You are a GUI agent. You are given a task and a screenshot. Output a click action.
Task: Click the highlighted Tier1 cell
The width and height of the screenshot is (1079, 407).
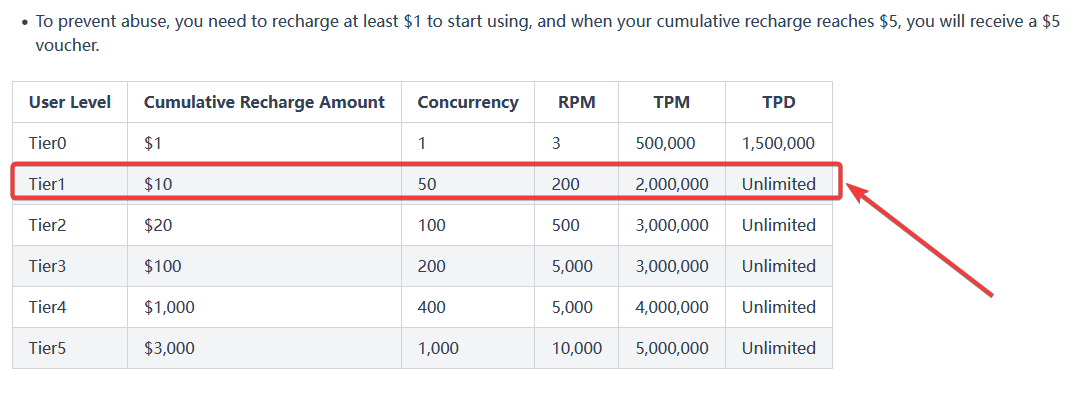(48, 184)
